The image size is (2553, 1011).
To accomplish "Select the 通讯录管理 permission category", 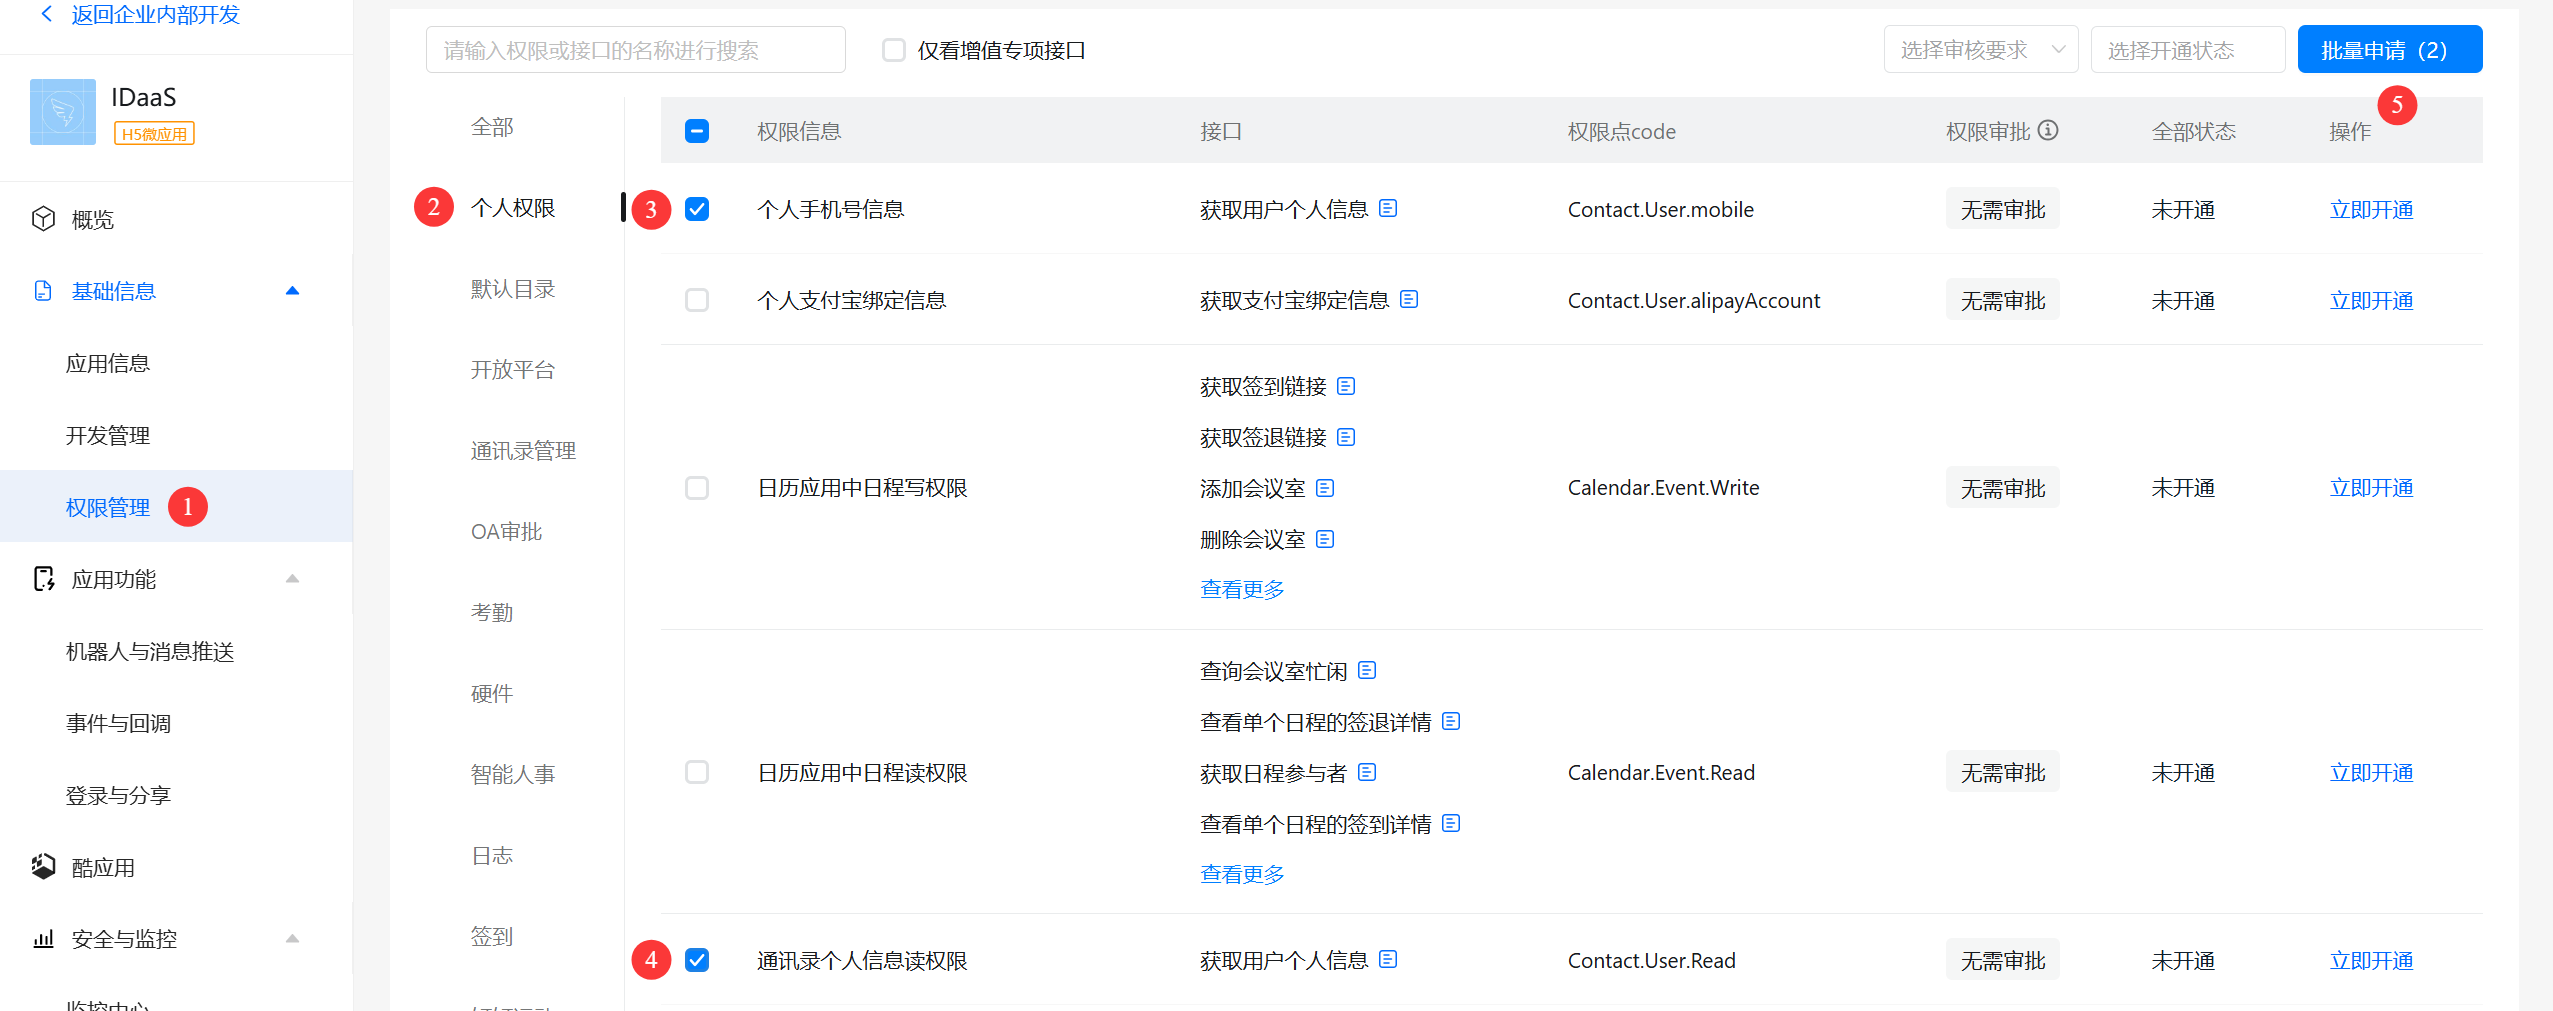I will point(523,451).
